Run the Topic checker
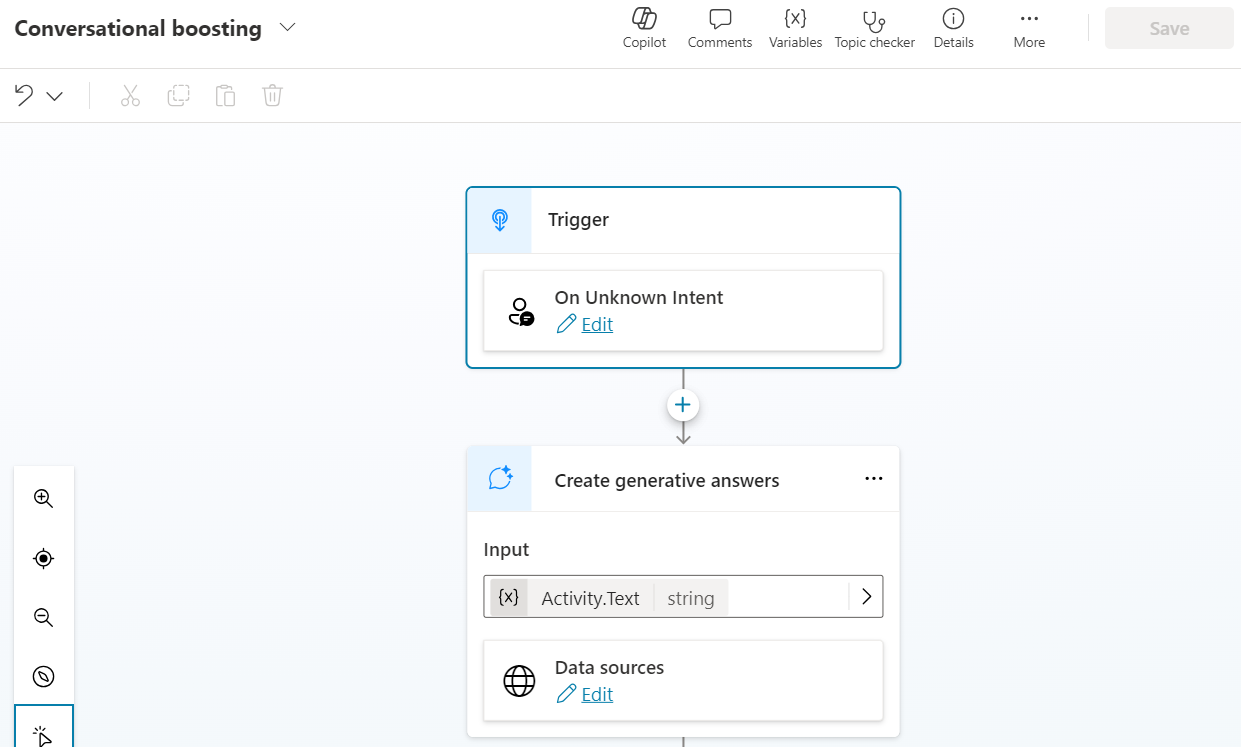Image resolution: width=1241 pixels, height=747 pixels. (x=874, y=28)
